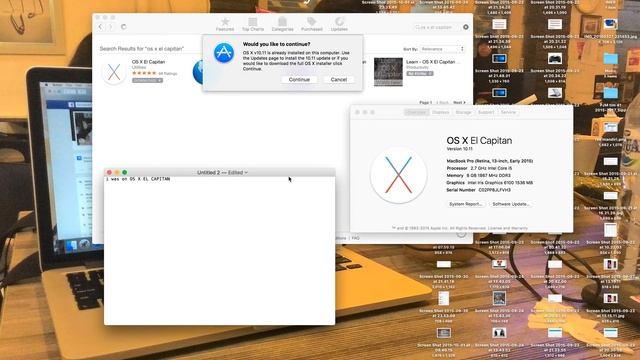The height and width of the screenshot is (360, 640).
Task: Click Cancel in the dialog
Action: click(x=339, y=80)
